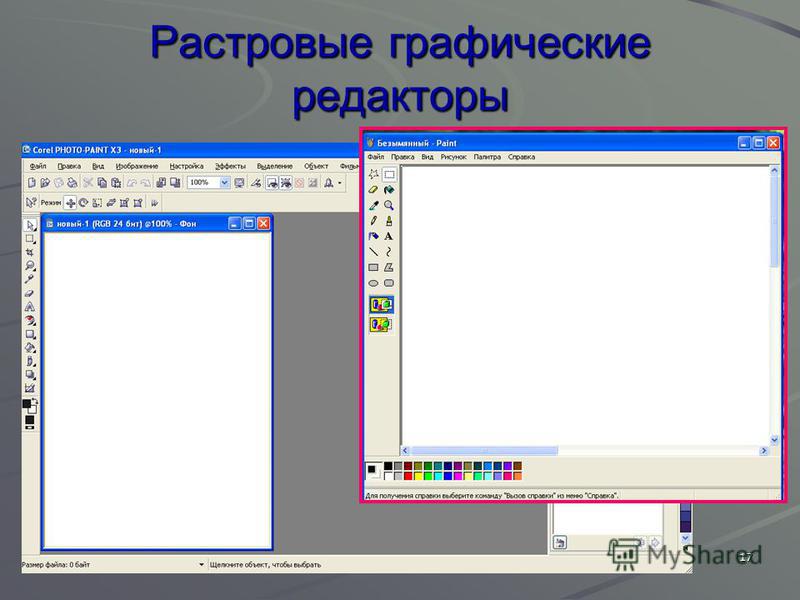The width and height of the screenshot is (800, 600).
Task: Choose the Rounded Rectangle tool in Paint
Action: tap(389, 283)
